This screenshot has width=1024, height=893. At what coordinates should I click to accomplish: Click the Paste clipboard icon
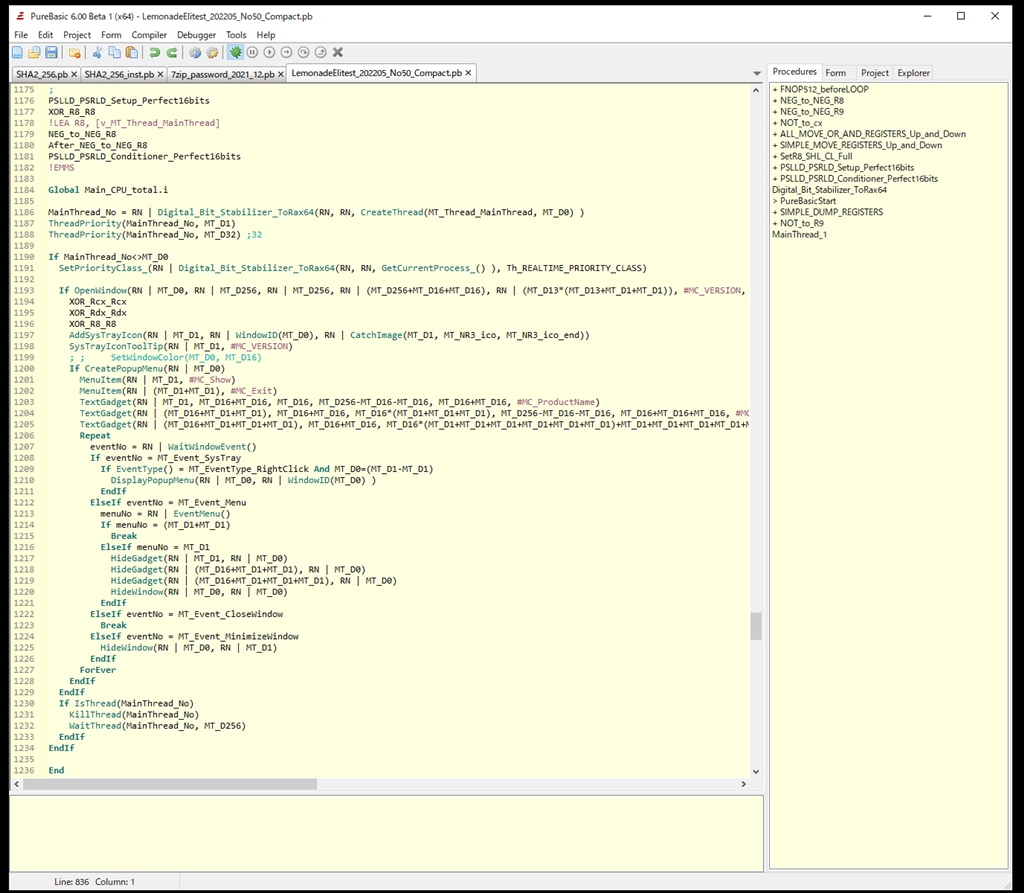click(131, 52)
